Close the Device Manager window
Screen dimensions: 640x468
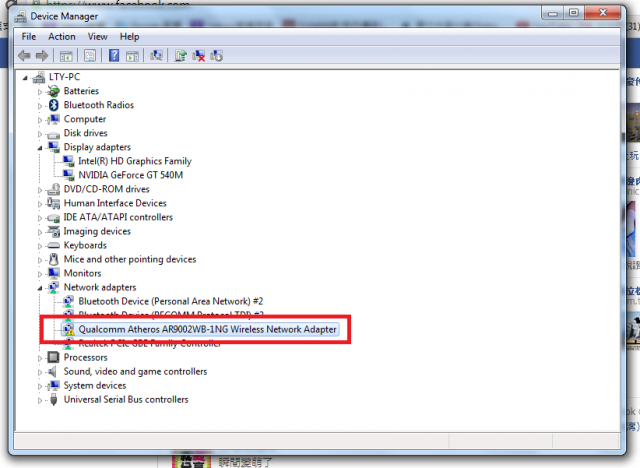[x=603, y=13]
